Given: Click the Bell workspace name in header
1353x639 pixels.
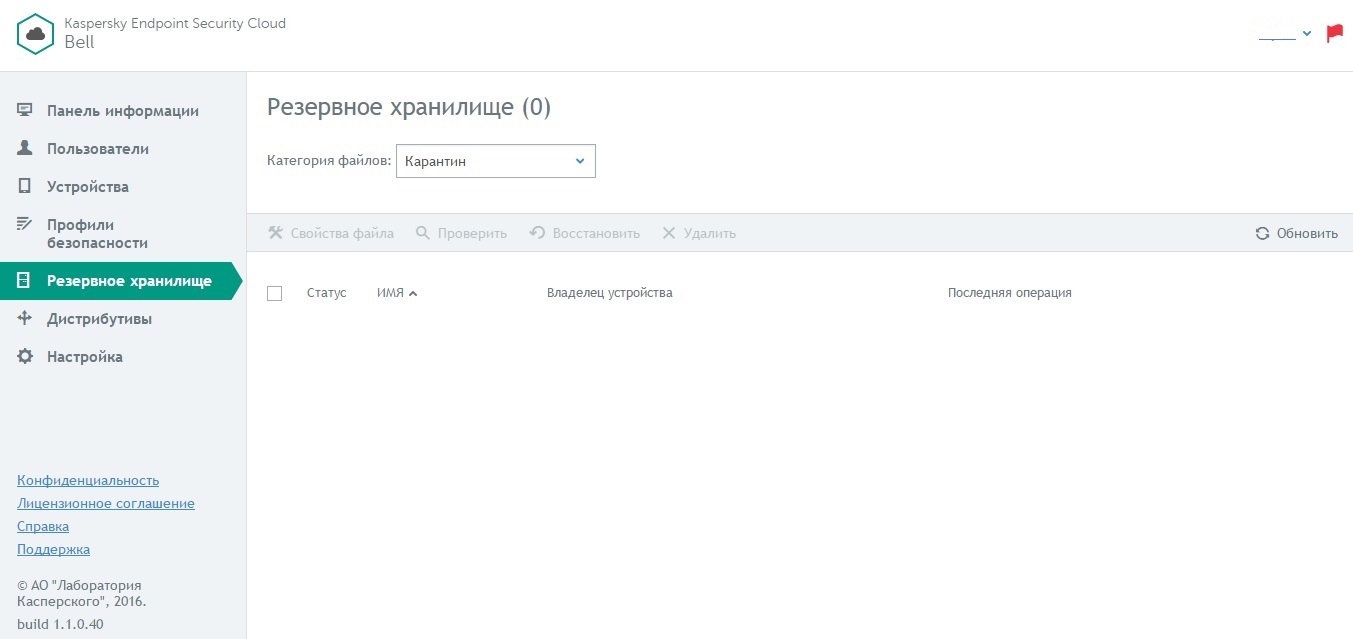Looking at the screenshot, I should tap(79, 43).
